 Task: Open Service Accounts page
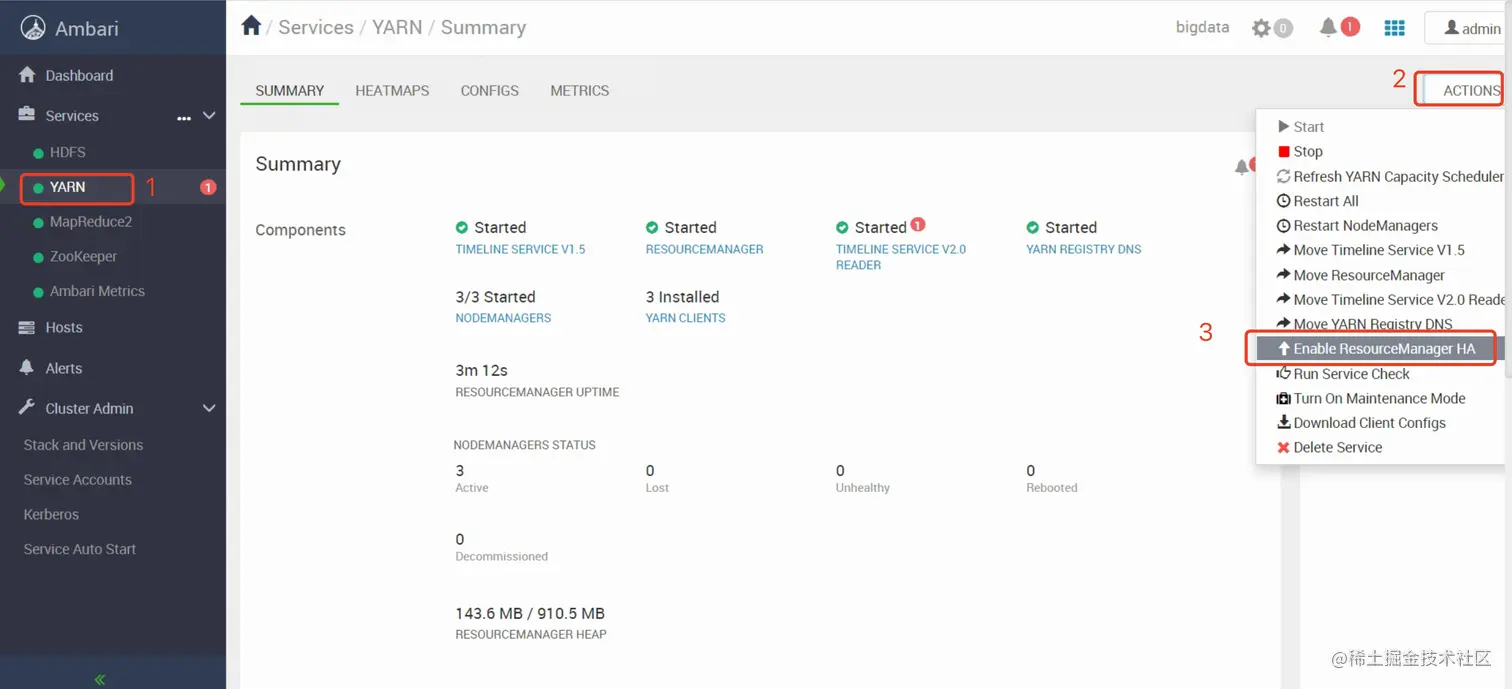(78, 480)
